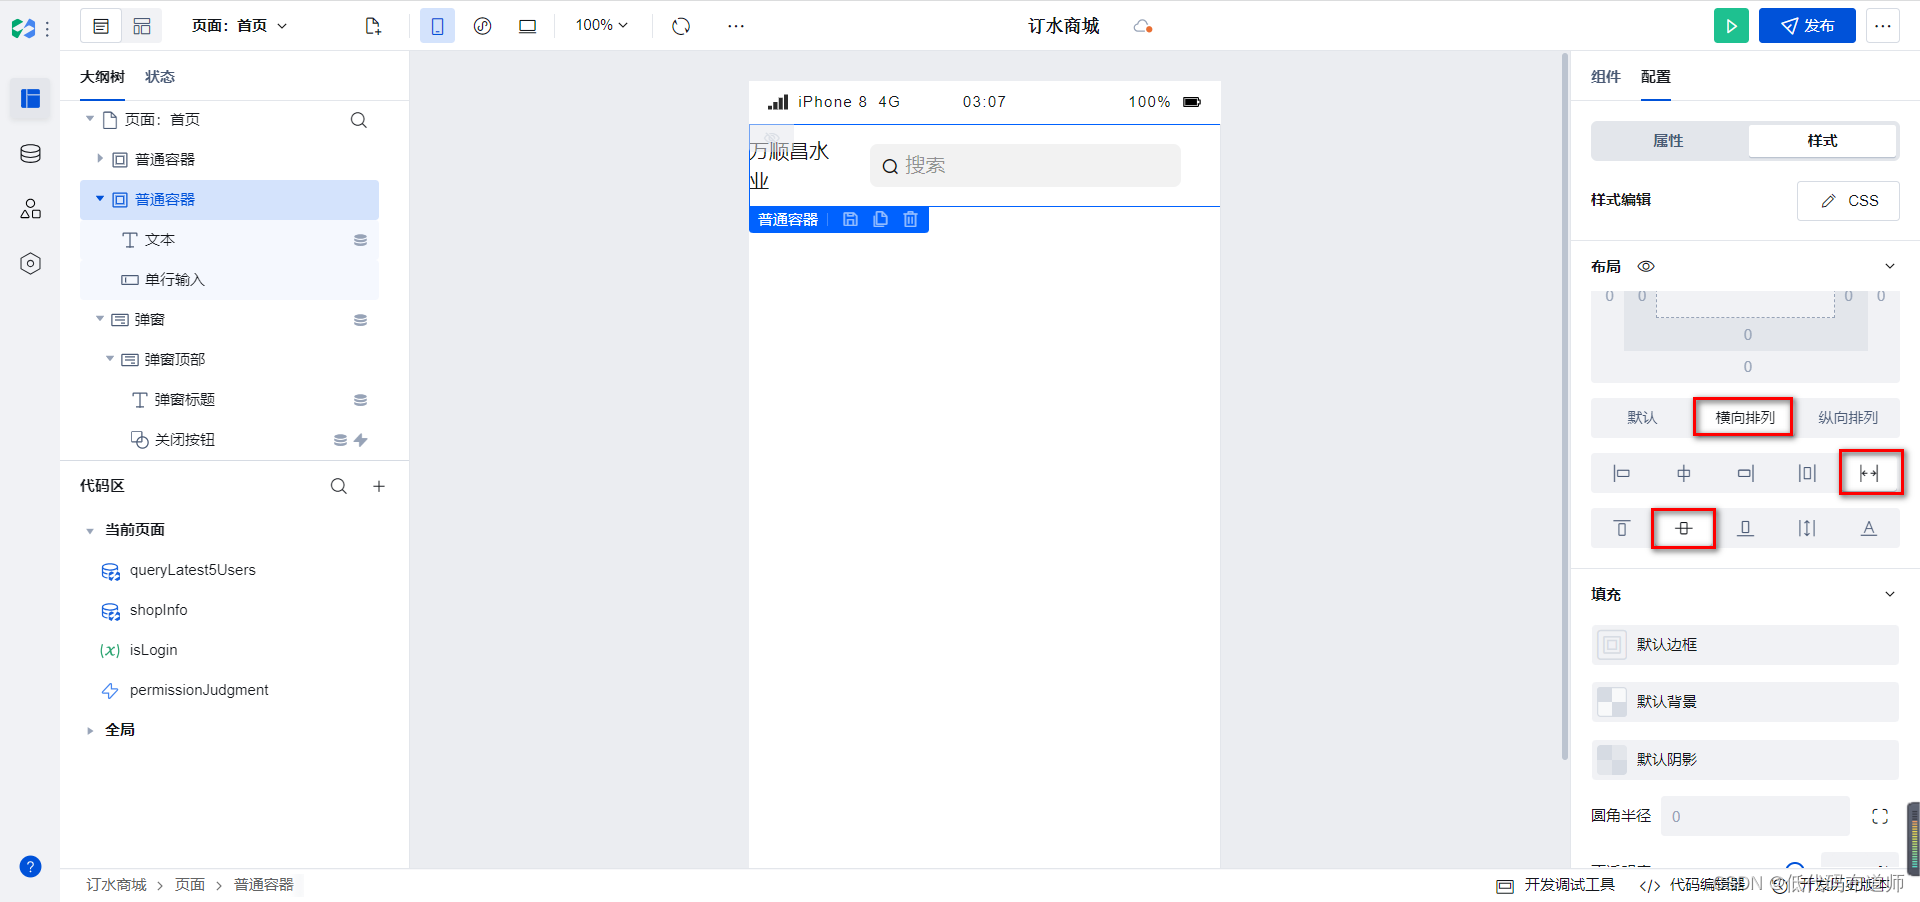Run the app preview play button
Viewport: 1920px width, 902px height.
pyautogui.click(x=1731, y=26)
